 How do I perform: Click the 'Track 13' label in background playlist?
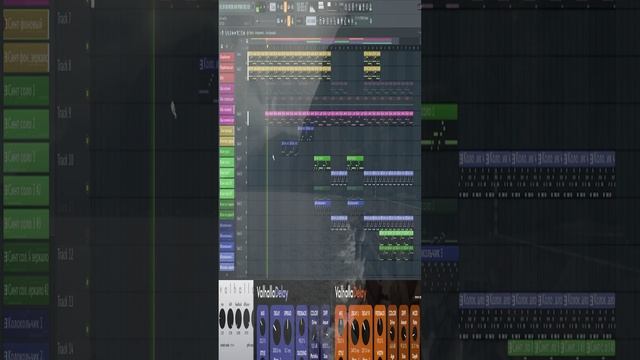click(x=65, y=302)
